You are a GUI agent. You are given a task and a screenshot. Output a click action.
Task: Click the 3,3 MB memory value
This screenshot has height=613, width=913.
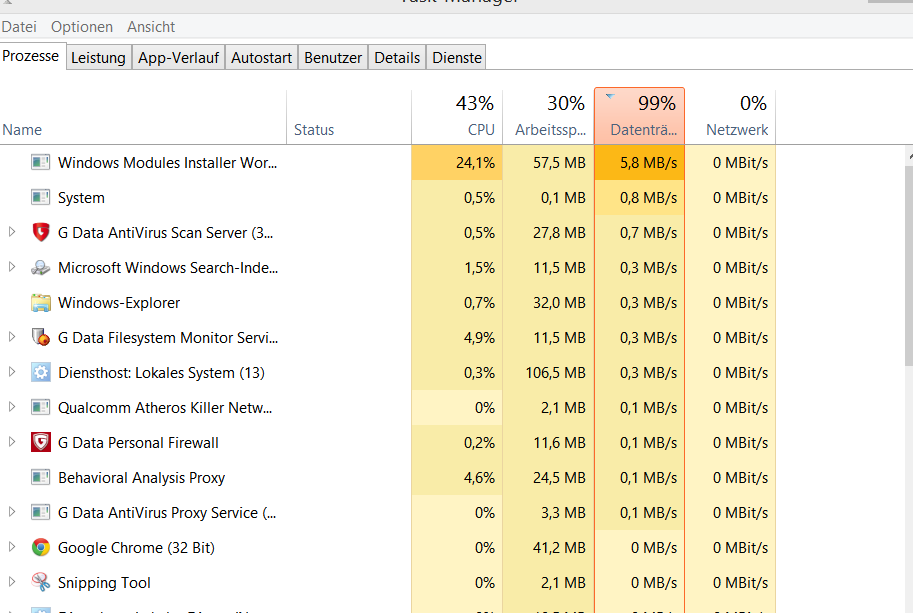coord(563,513)
